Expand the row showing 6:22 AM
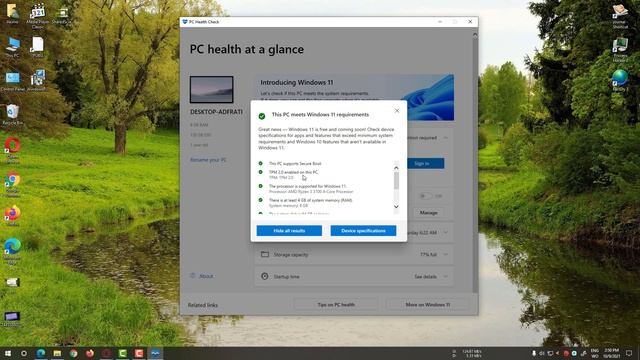Screen dimensions: 640x360 tap(445, 233)
